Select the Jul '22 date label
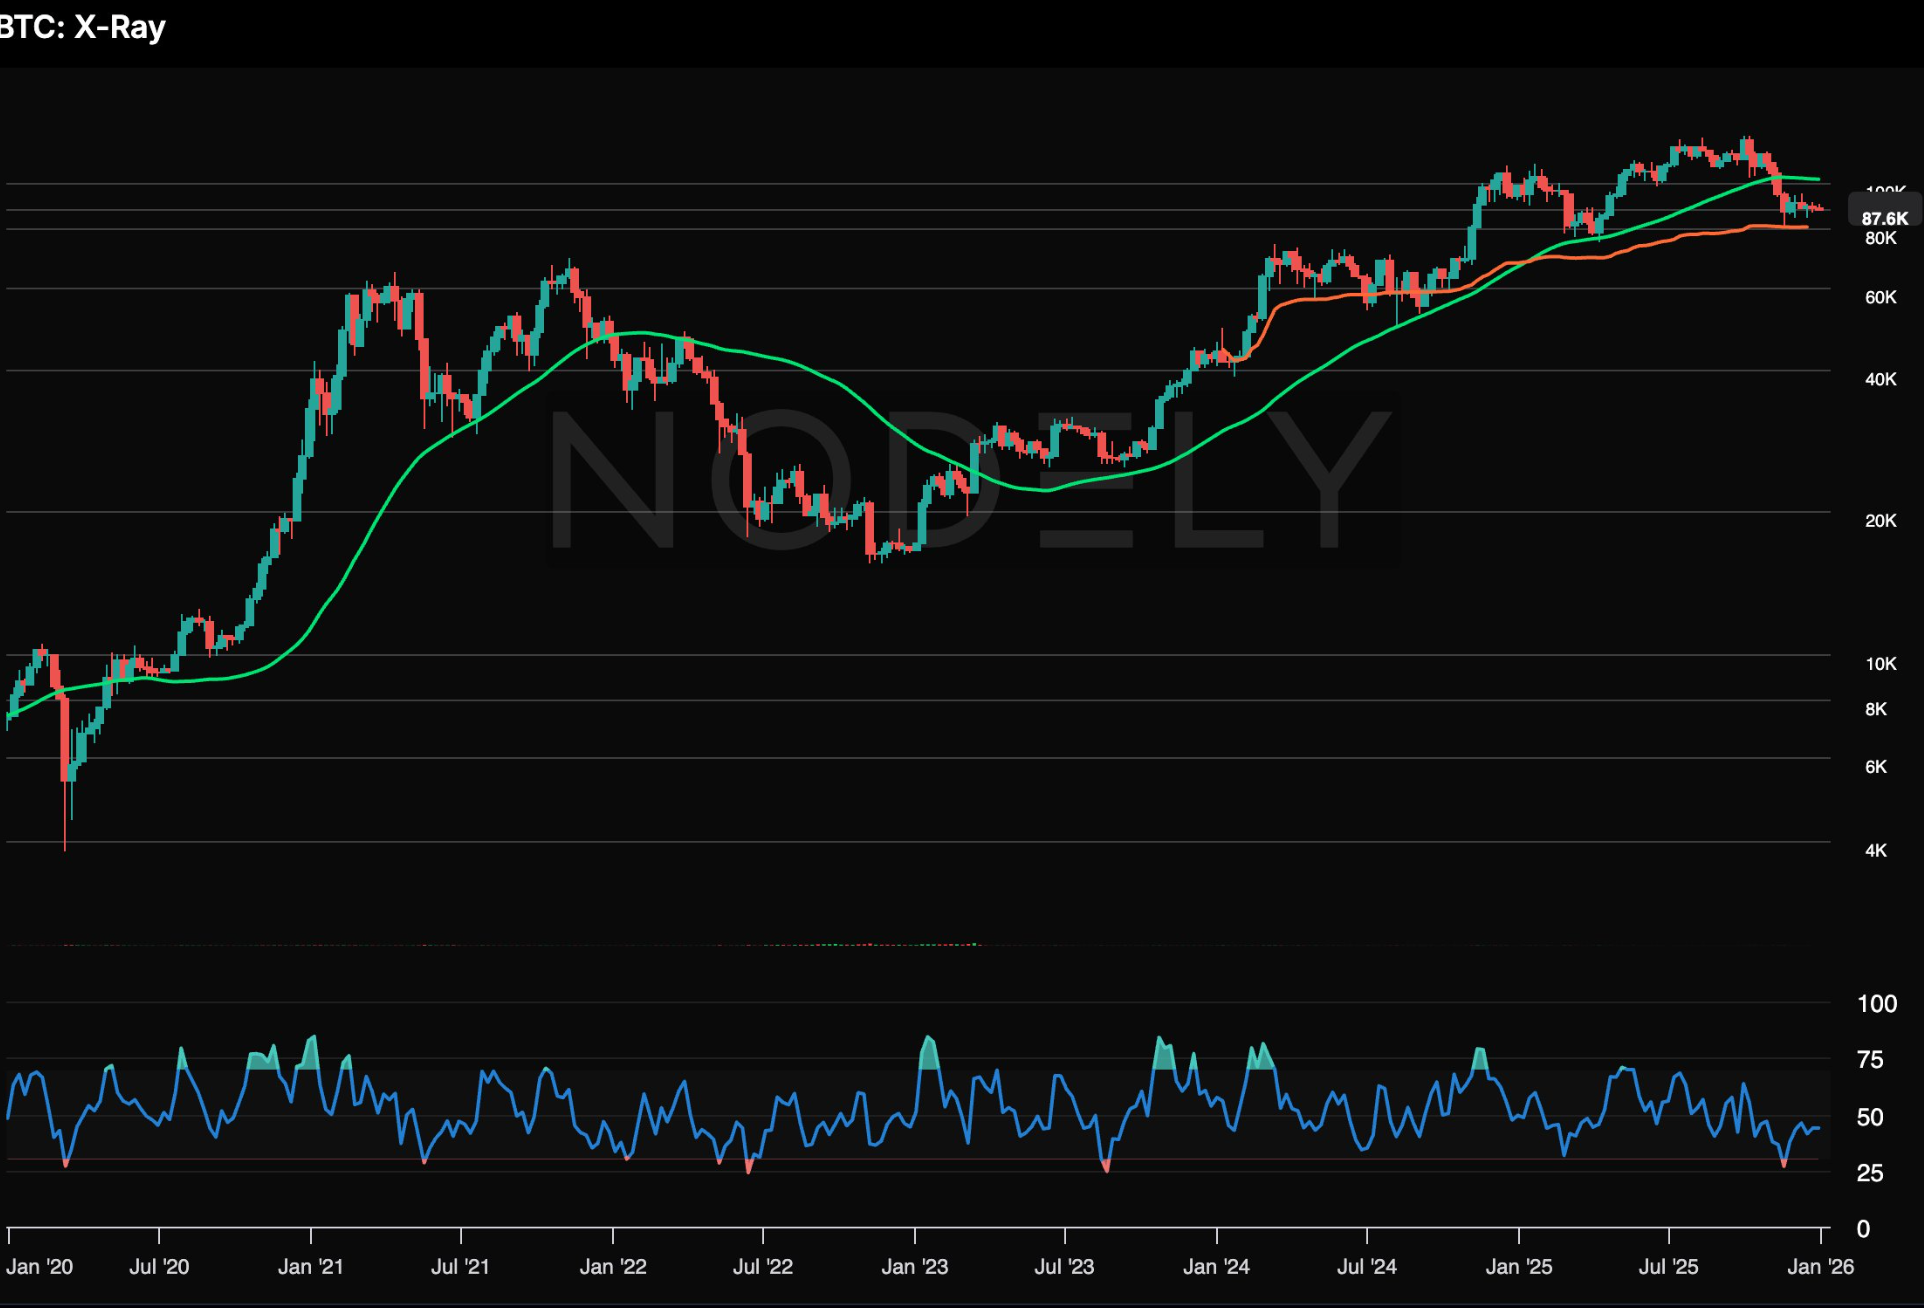The height and width of the screenshot is (1308, 1924). click(762, 1267)
